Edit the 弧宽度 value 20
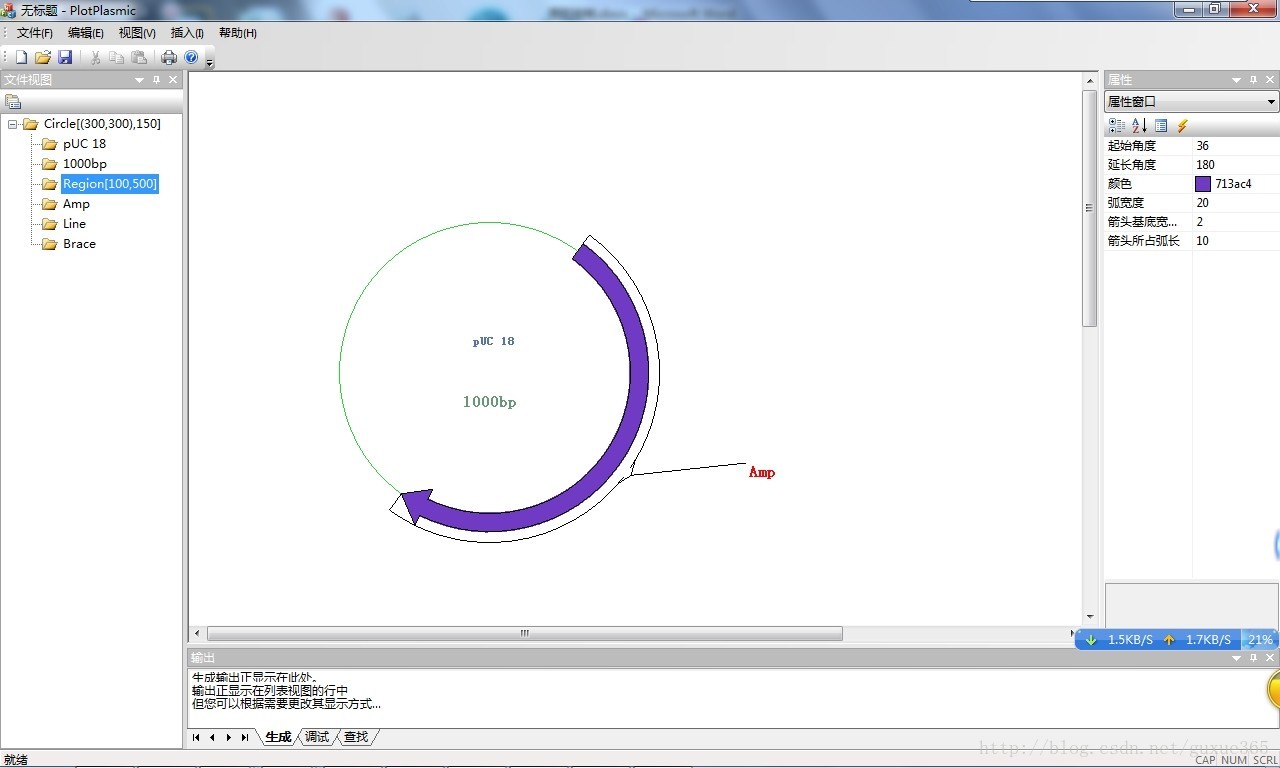This screenshot has height=768, width=1280. [1236, 203]
